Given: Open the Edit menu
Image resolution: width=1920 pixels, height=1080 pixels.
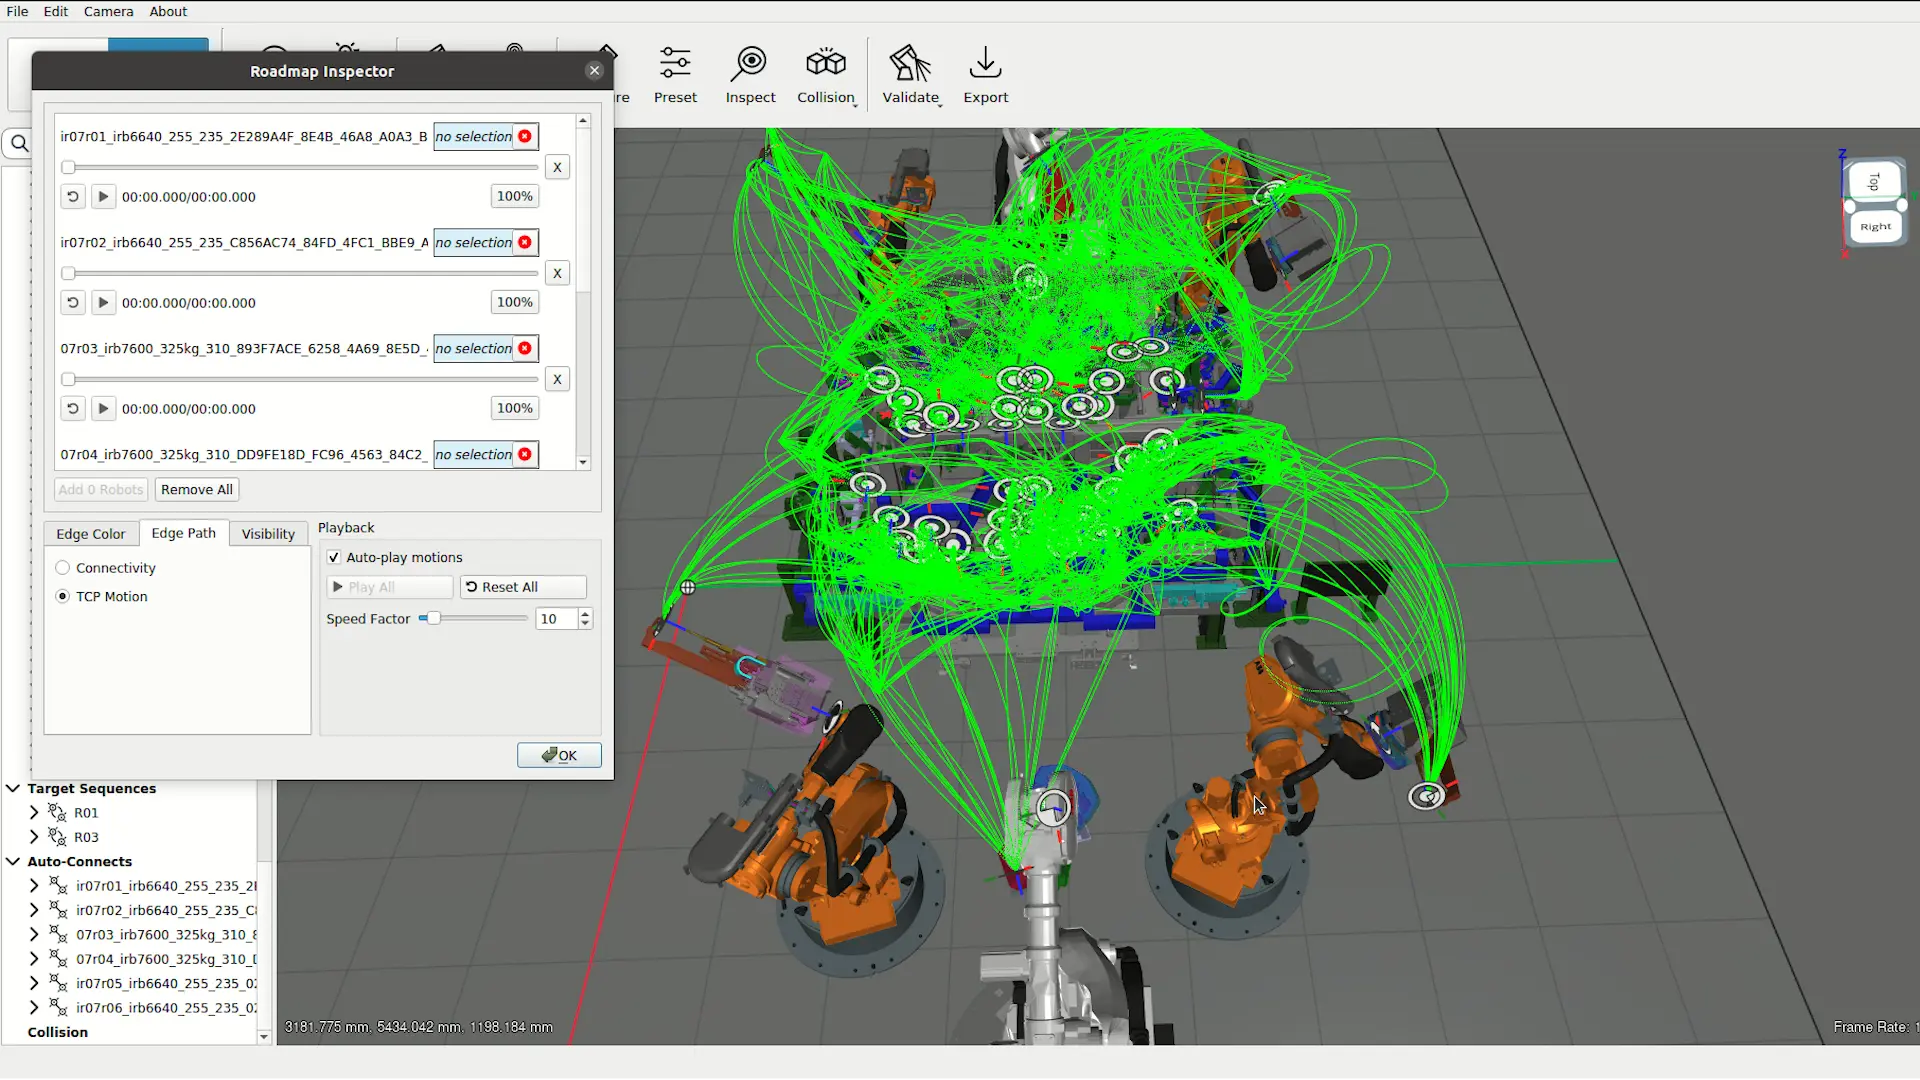Looking at the screenshot, I should coord(56,11).
